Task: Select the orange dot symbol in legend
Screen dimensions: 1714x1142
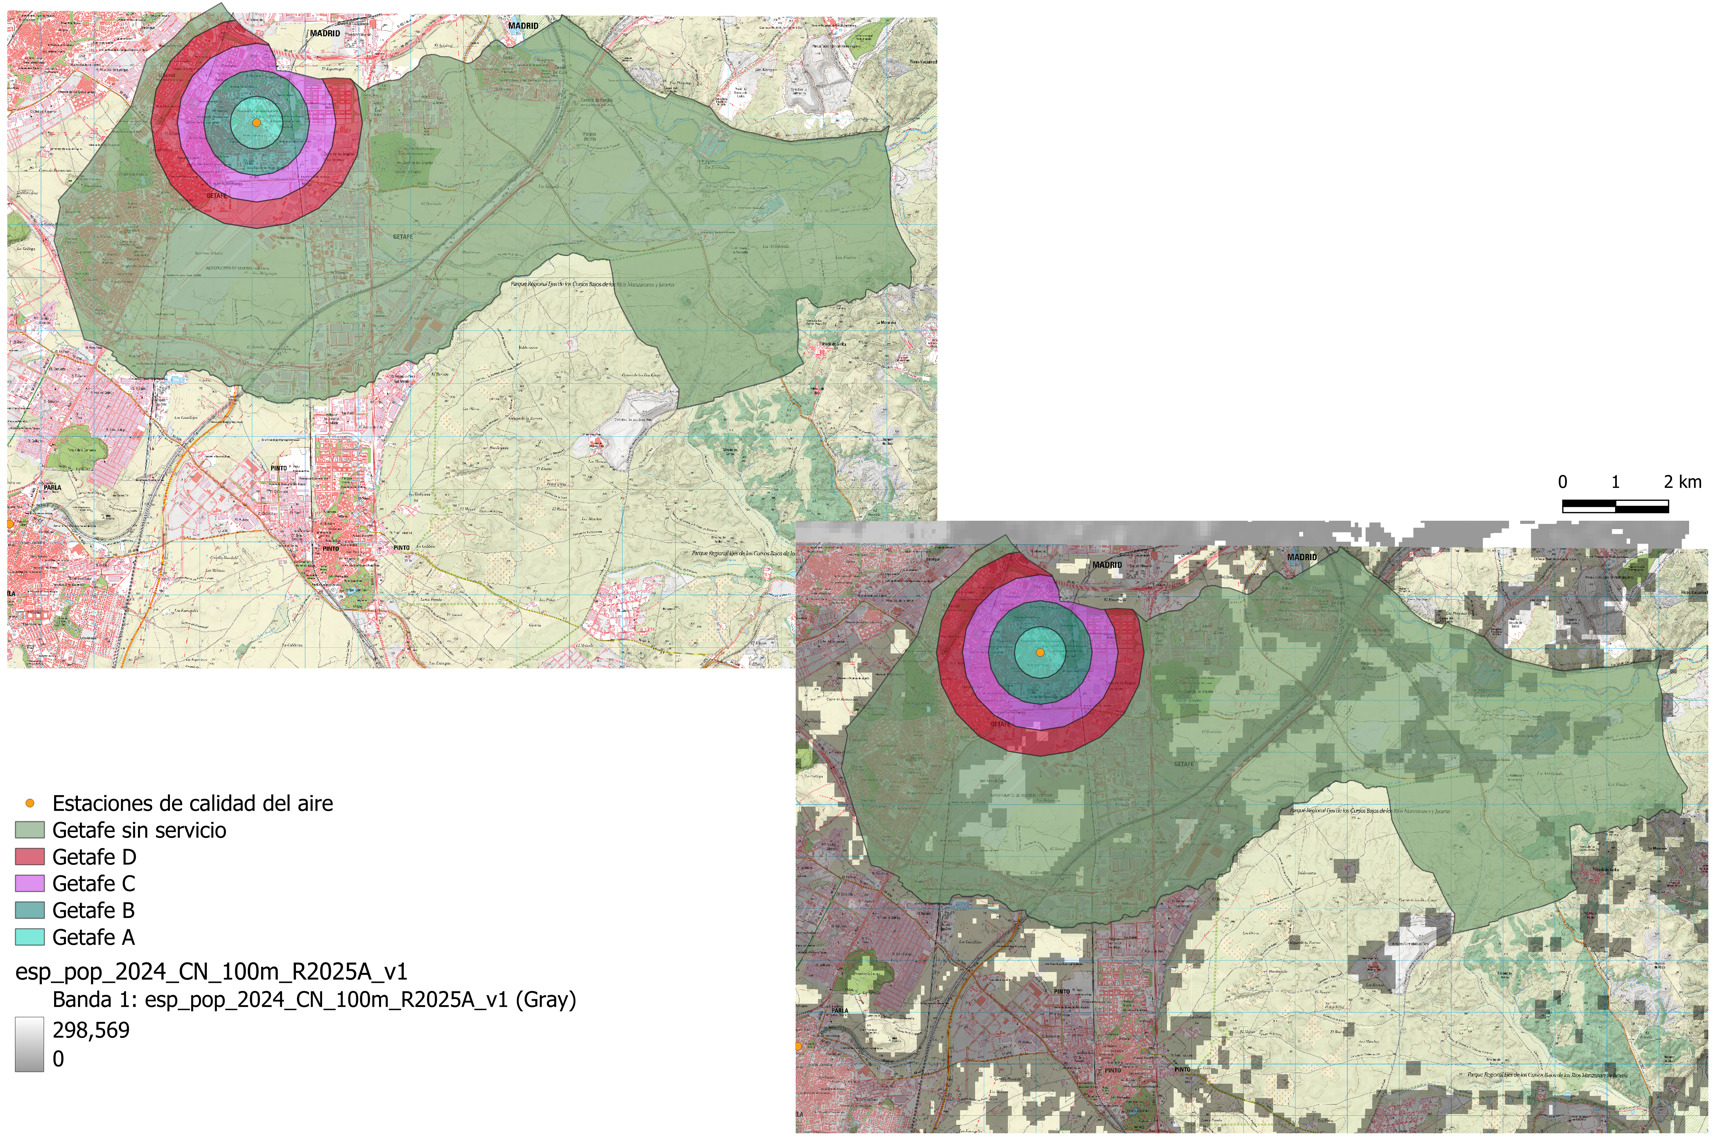Action: pyautogui.click(x=30, y=803)
